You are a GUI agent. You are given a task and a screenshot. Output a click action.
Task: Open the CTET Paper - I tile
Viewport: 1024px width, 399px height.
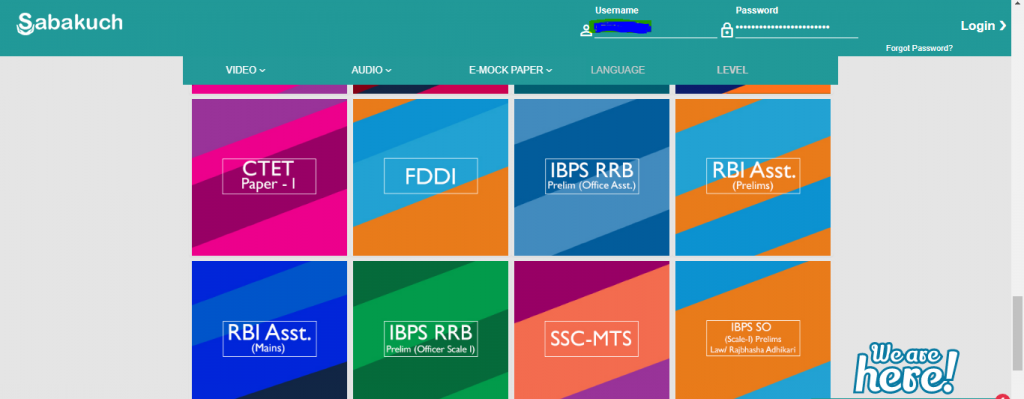[x=269, y=177]
